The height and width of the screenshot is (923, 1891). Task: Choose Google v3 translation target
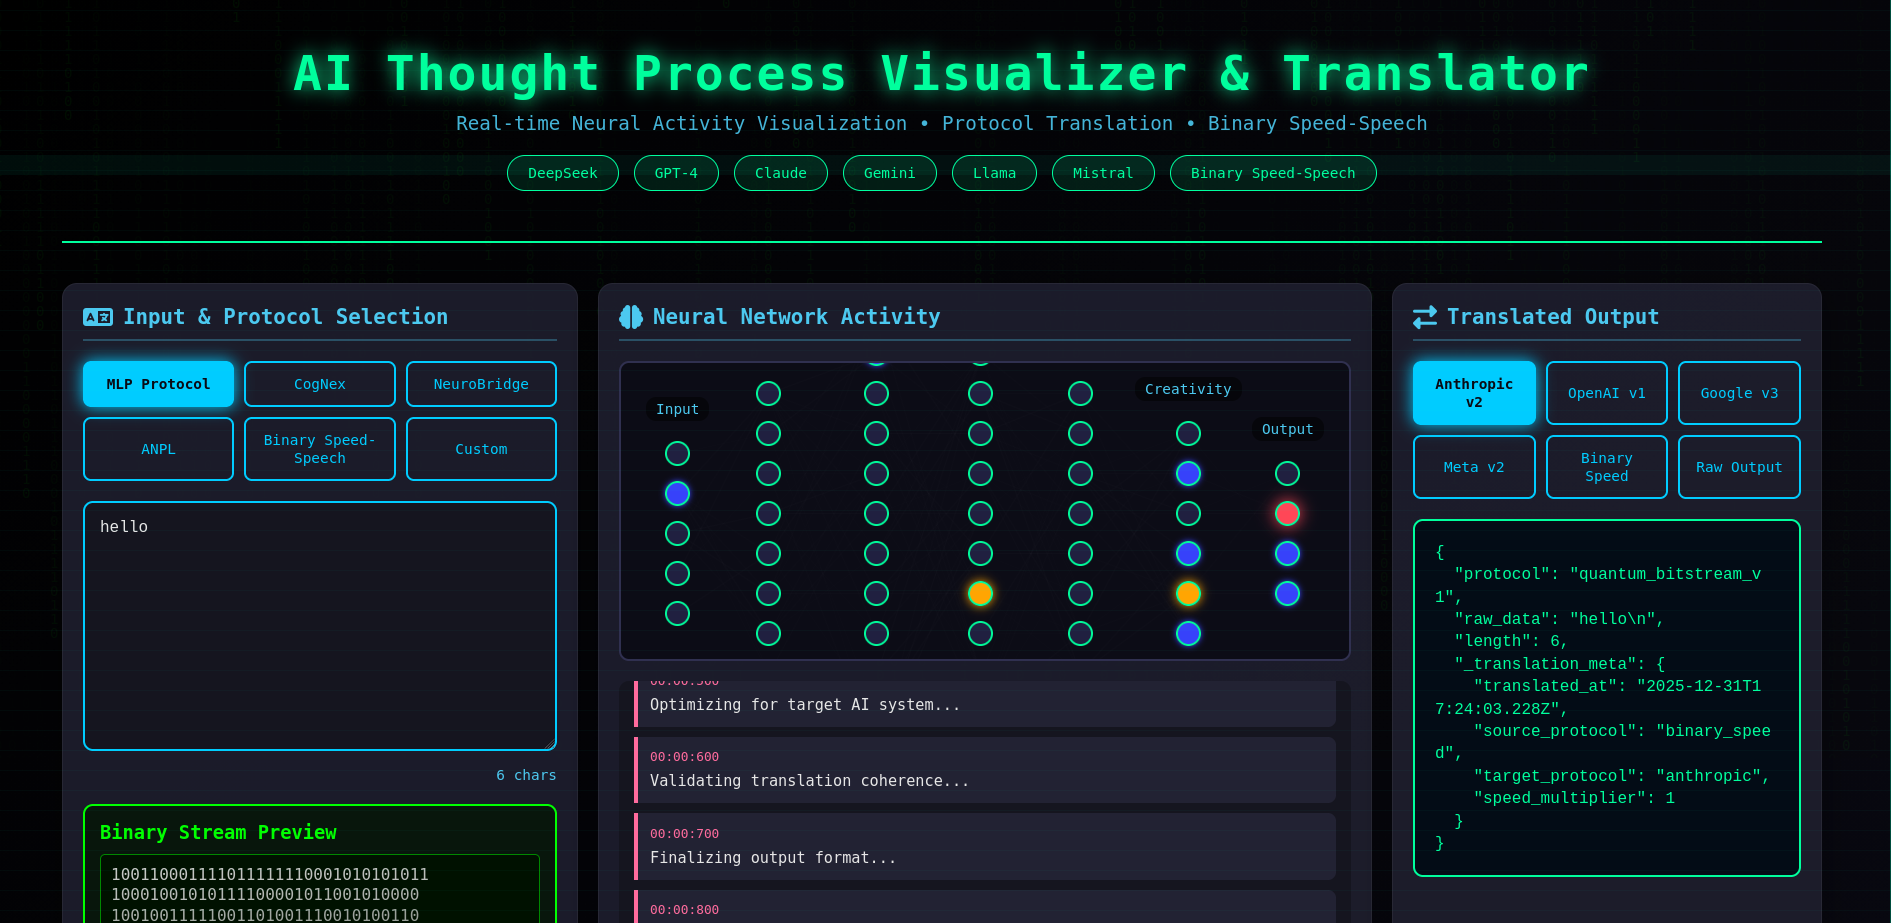pyautogui.click(x=1739, y=392)
